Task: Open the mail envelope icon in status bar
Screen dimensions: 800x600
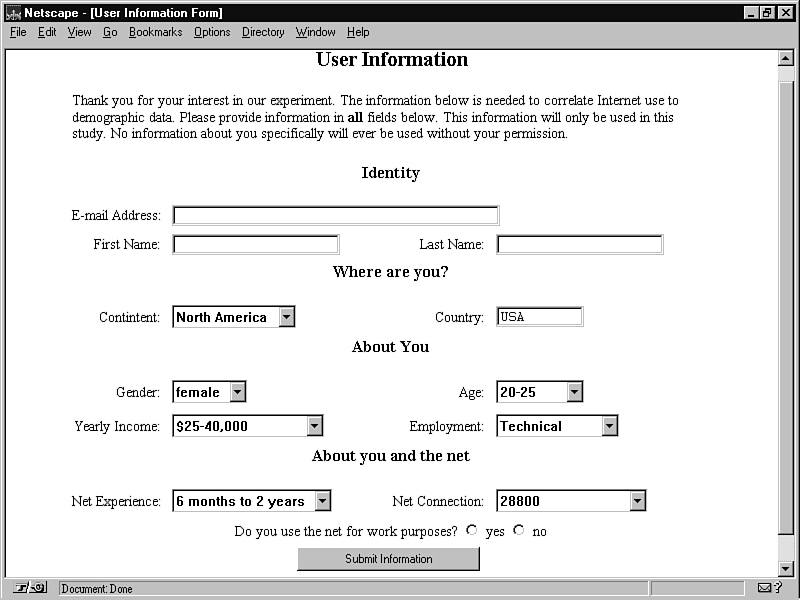Action: tap(765, 588)
